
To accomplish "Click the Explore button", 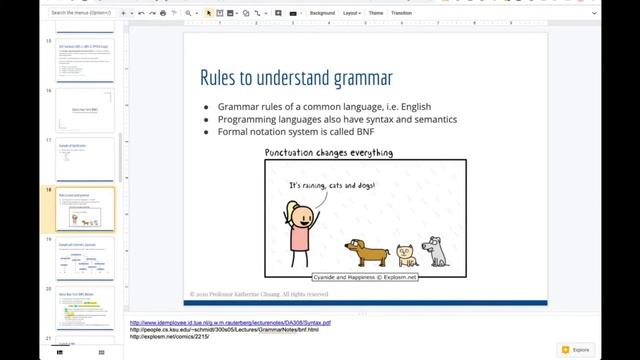I will [x=576, y=350].
